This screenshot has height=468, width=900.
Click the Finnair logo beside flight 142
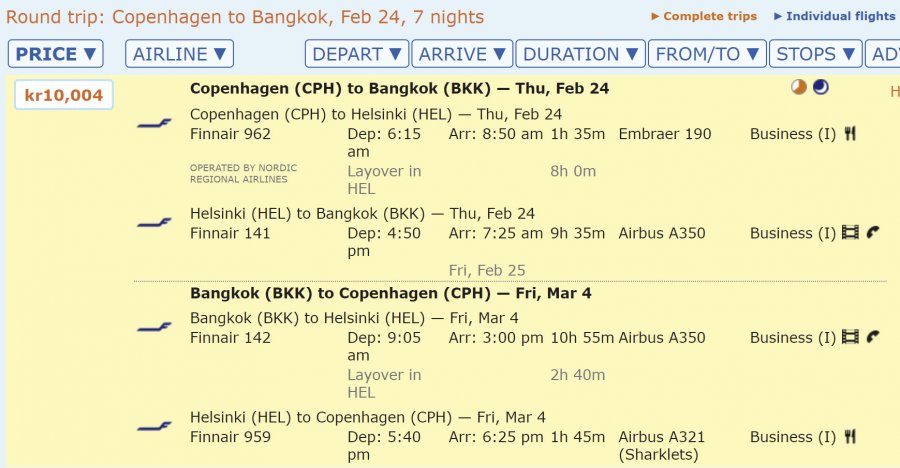[x=154, y=327]
